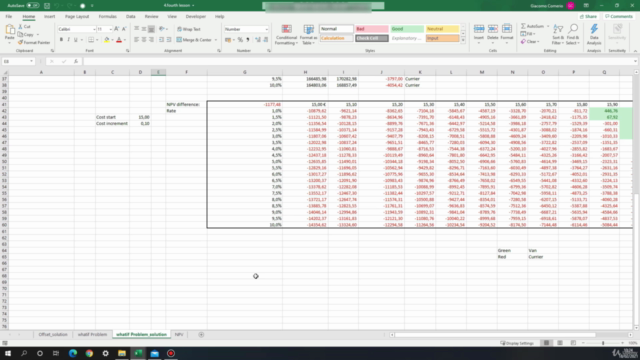Screen dimensions: 640x360
Task: Open the Borders icon
Action: [x=91, y=40]
